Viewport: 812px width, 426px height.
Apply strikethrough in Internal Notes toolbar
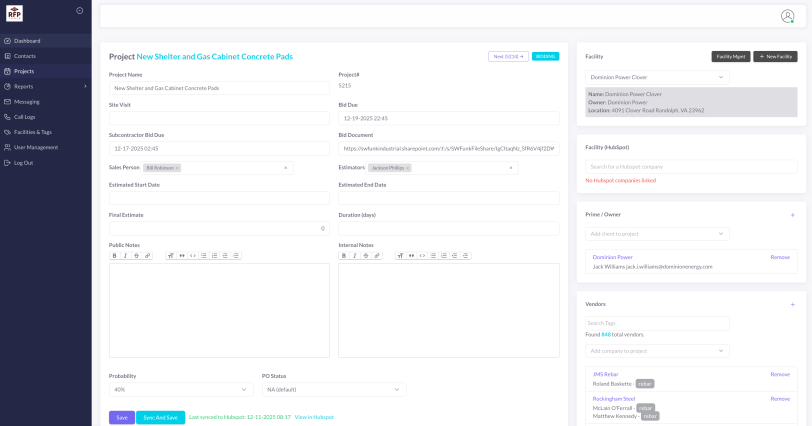coord(366,256)
